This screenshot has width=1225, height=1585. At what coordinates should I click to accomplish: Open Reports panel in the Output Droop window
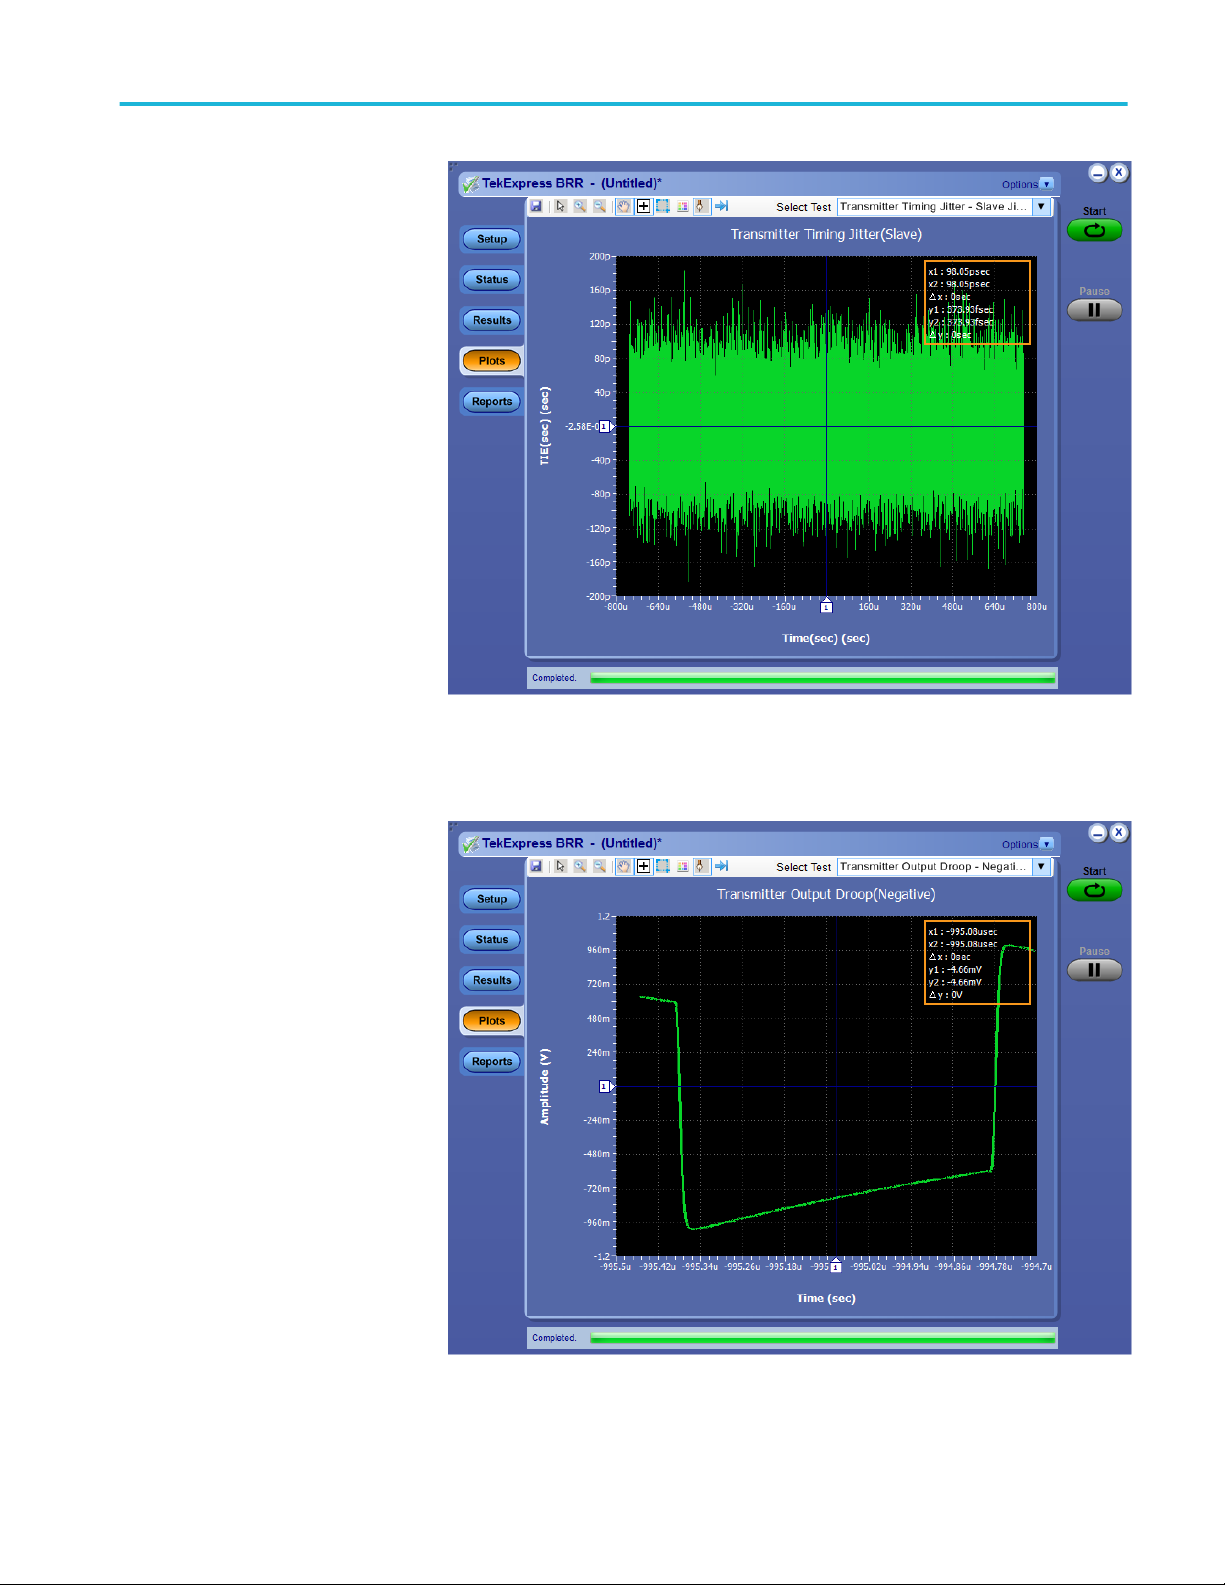(x=492, y=1061)
